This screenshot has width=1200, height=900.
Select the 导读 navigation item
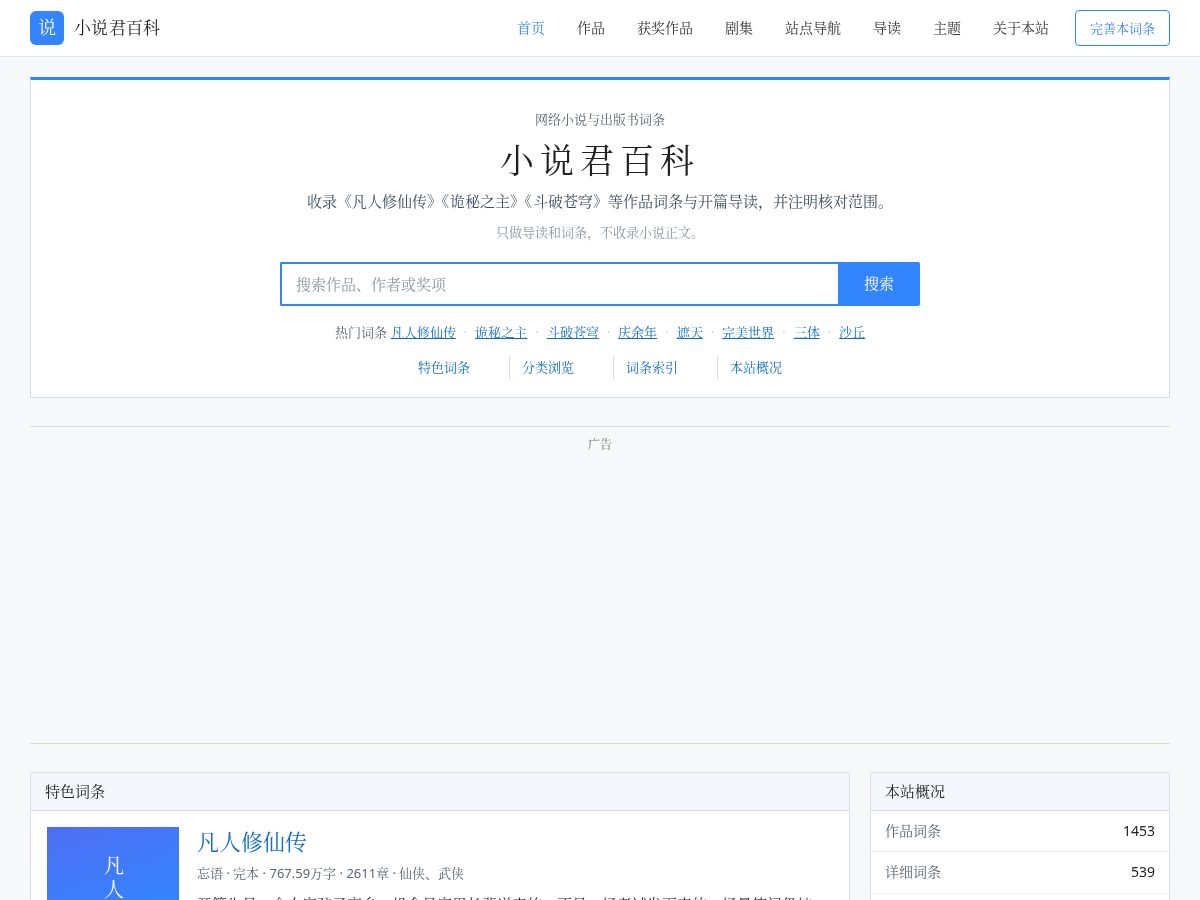[x=887, y=28]
